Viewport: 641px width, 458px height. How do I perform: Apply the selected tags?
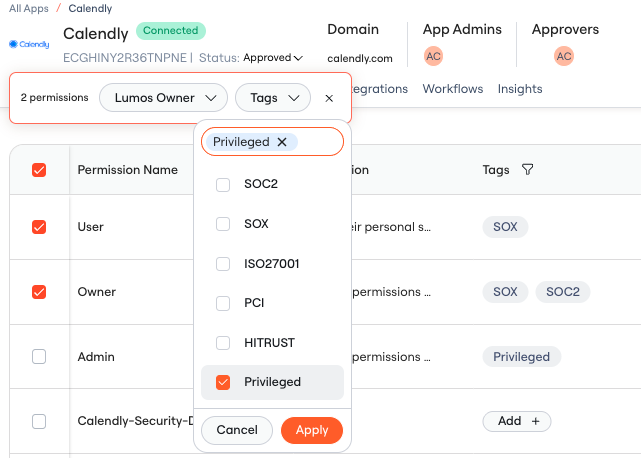click(x=312, y=430)
